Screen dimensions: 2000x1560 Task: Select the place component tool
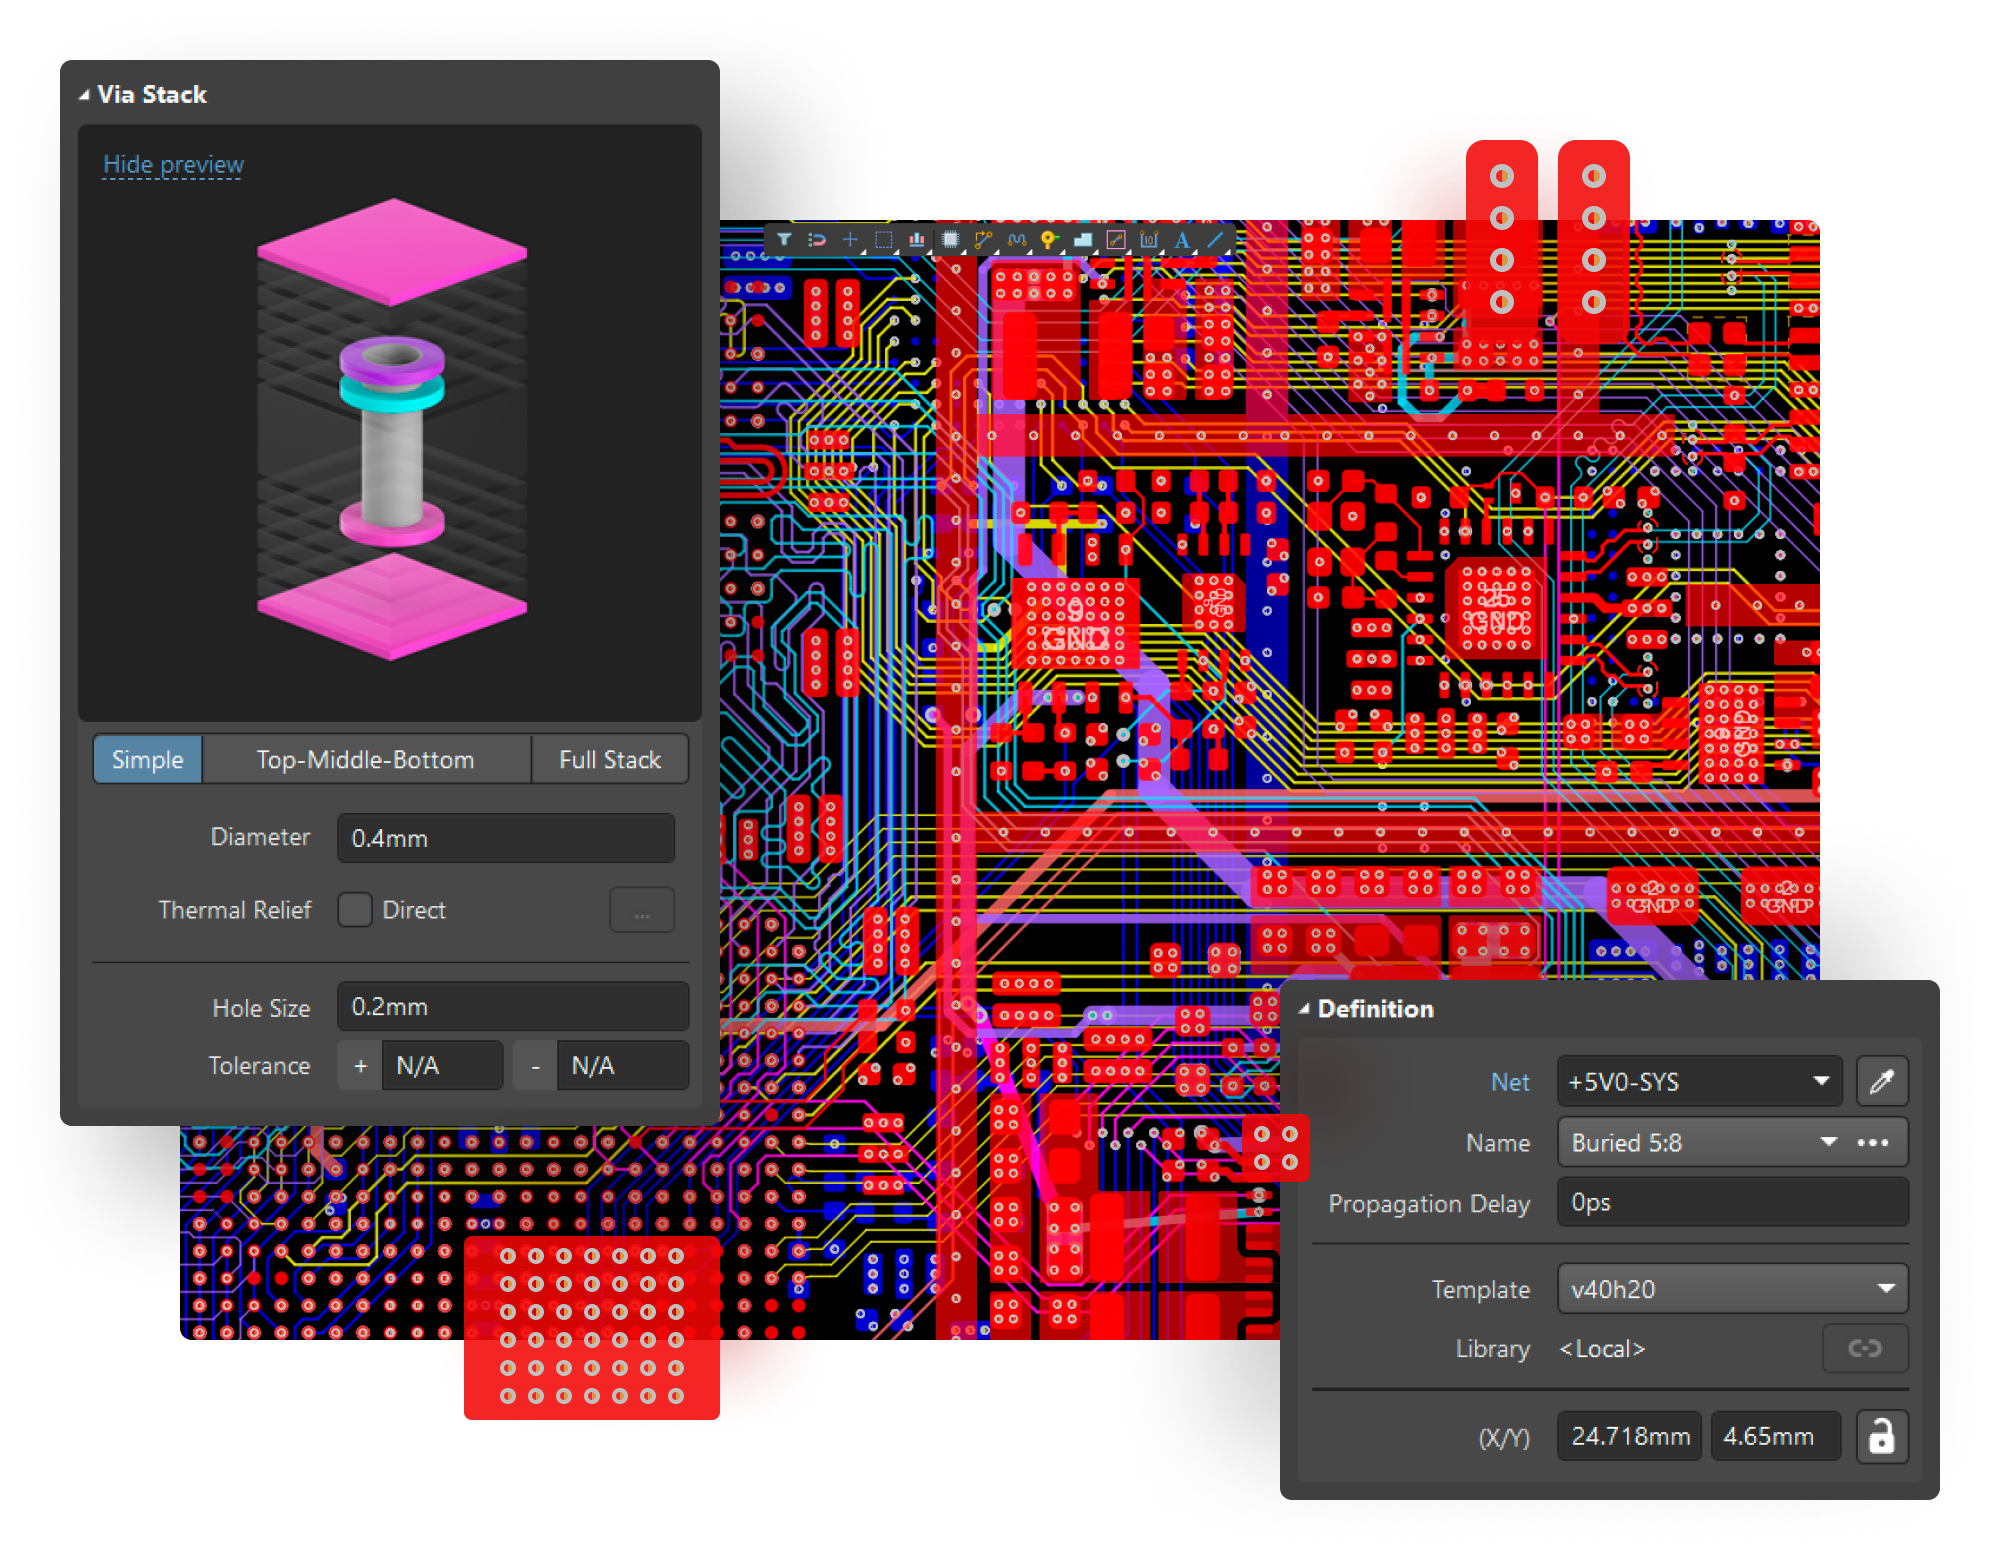click(950, 240)
